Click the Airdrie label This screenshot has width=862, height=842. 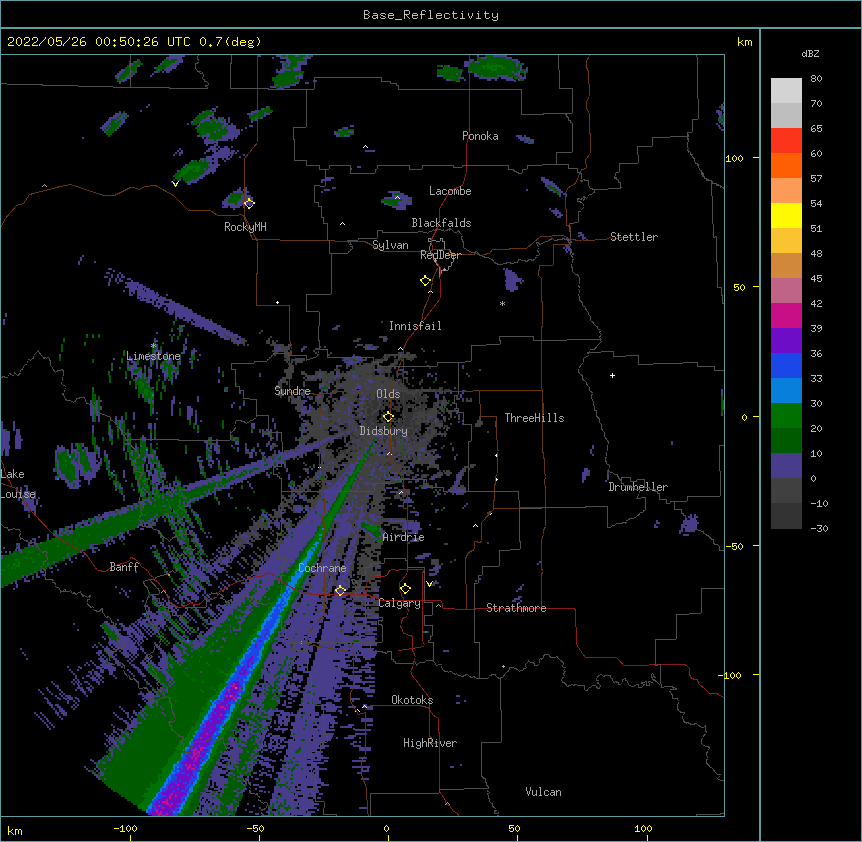point(404,537)
